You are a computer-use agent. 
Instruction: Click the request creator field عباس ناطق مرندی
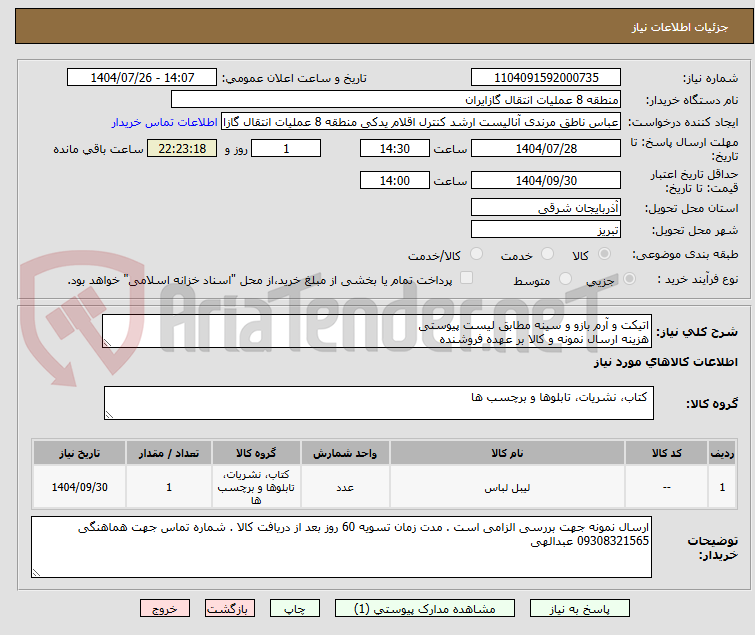tap(421, 122)
